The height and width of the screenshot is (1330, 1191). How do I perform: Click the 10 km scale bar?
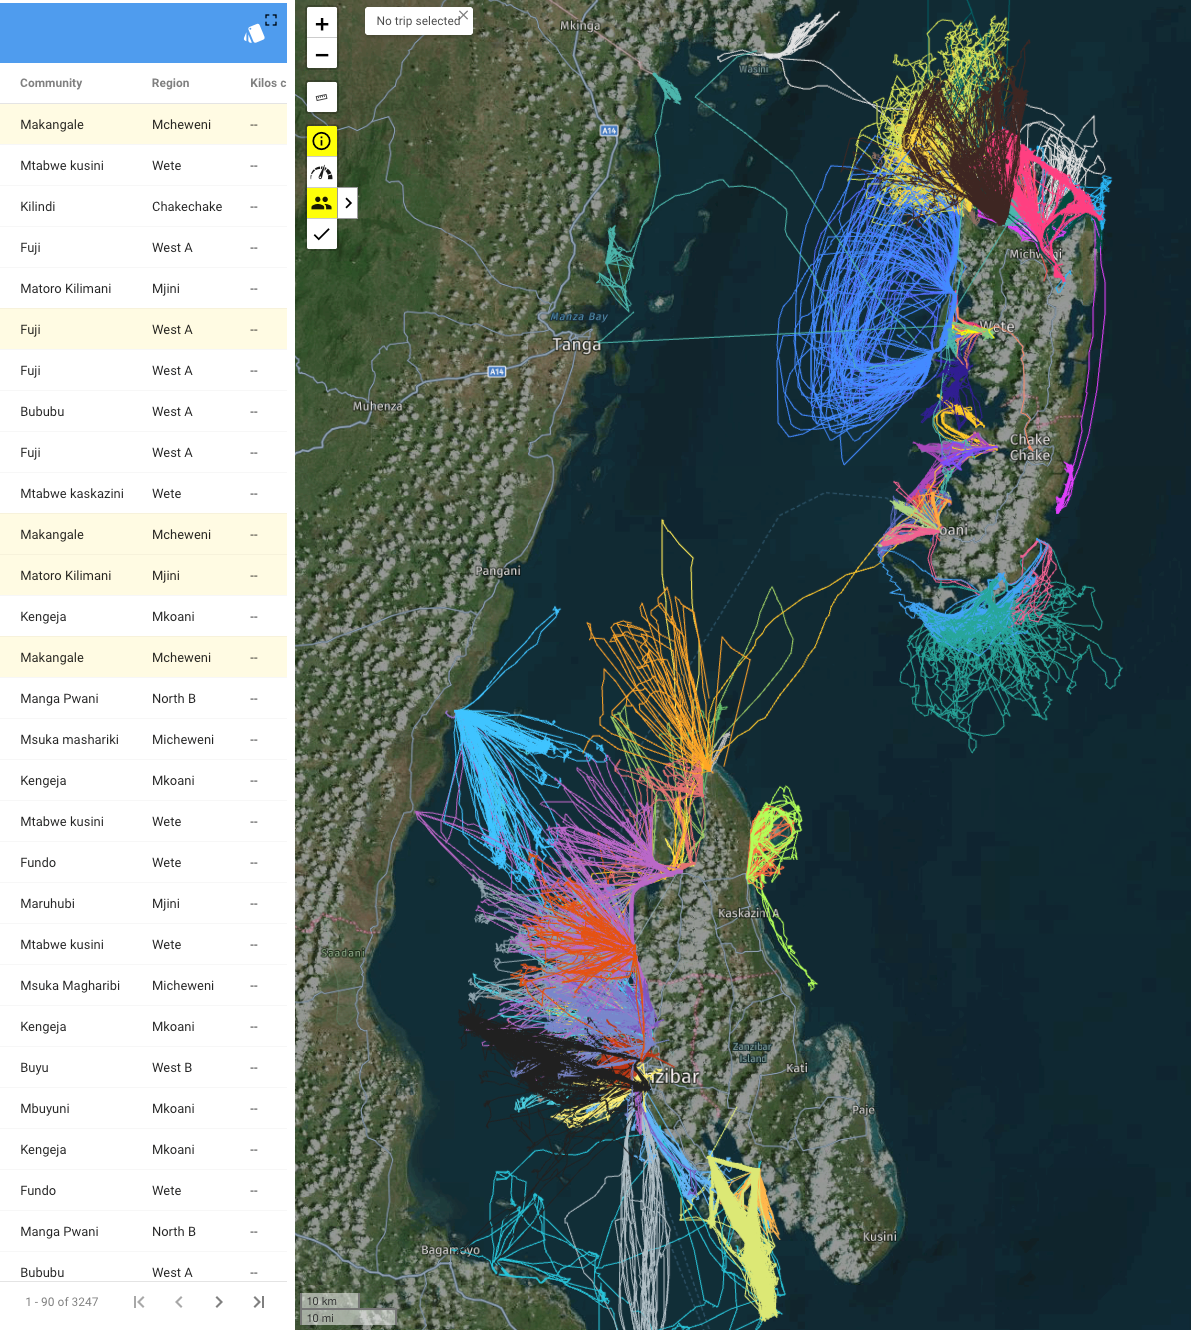(x=328, y=1301)
